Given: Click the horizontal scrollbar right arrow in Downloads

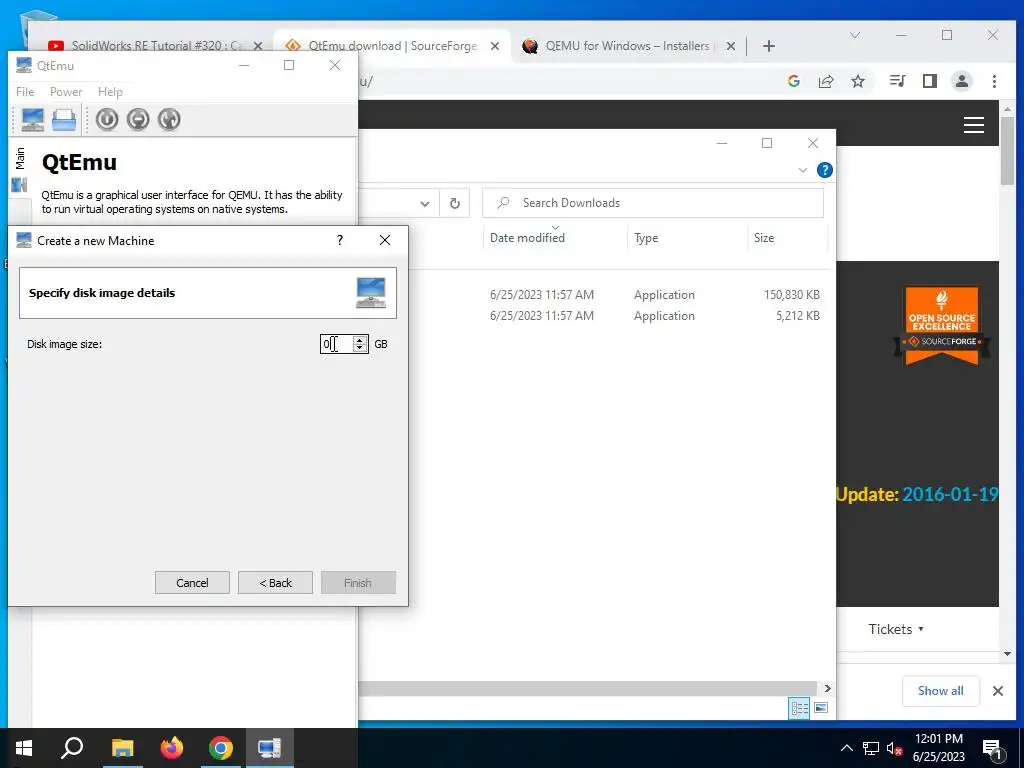Looking at the screenshot, I should tap(827, 688).
